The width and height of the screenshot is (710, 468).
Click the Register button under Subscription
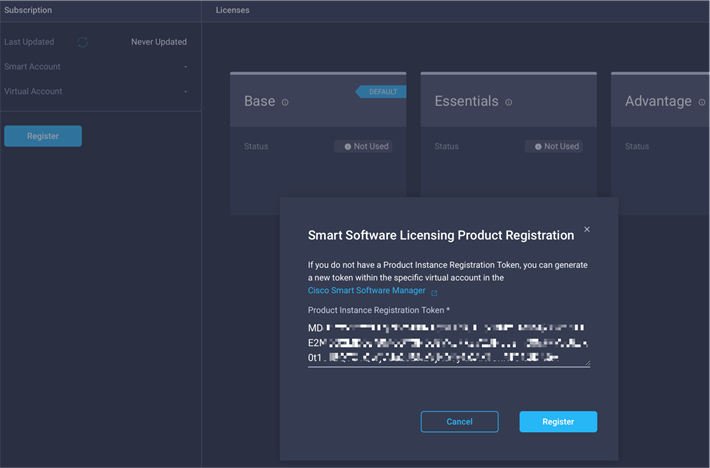(x=43, y=136)
